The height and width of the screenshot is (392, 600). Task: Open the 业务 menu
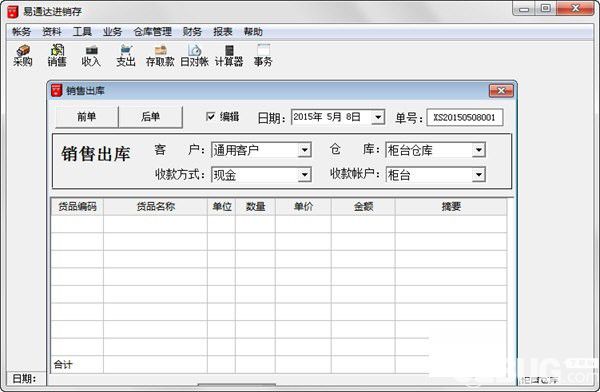(x=112, y=32)
